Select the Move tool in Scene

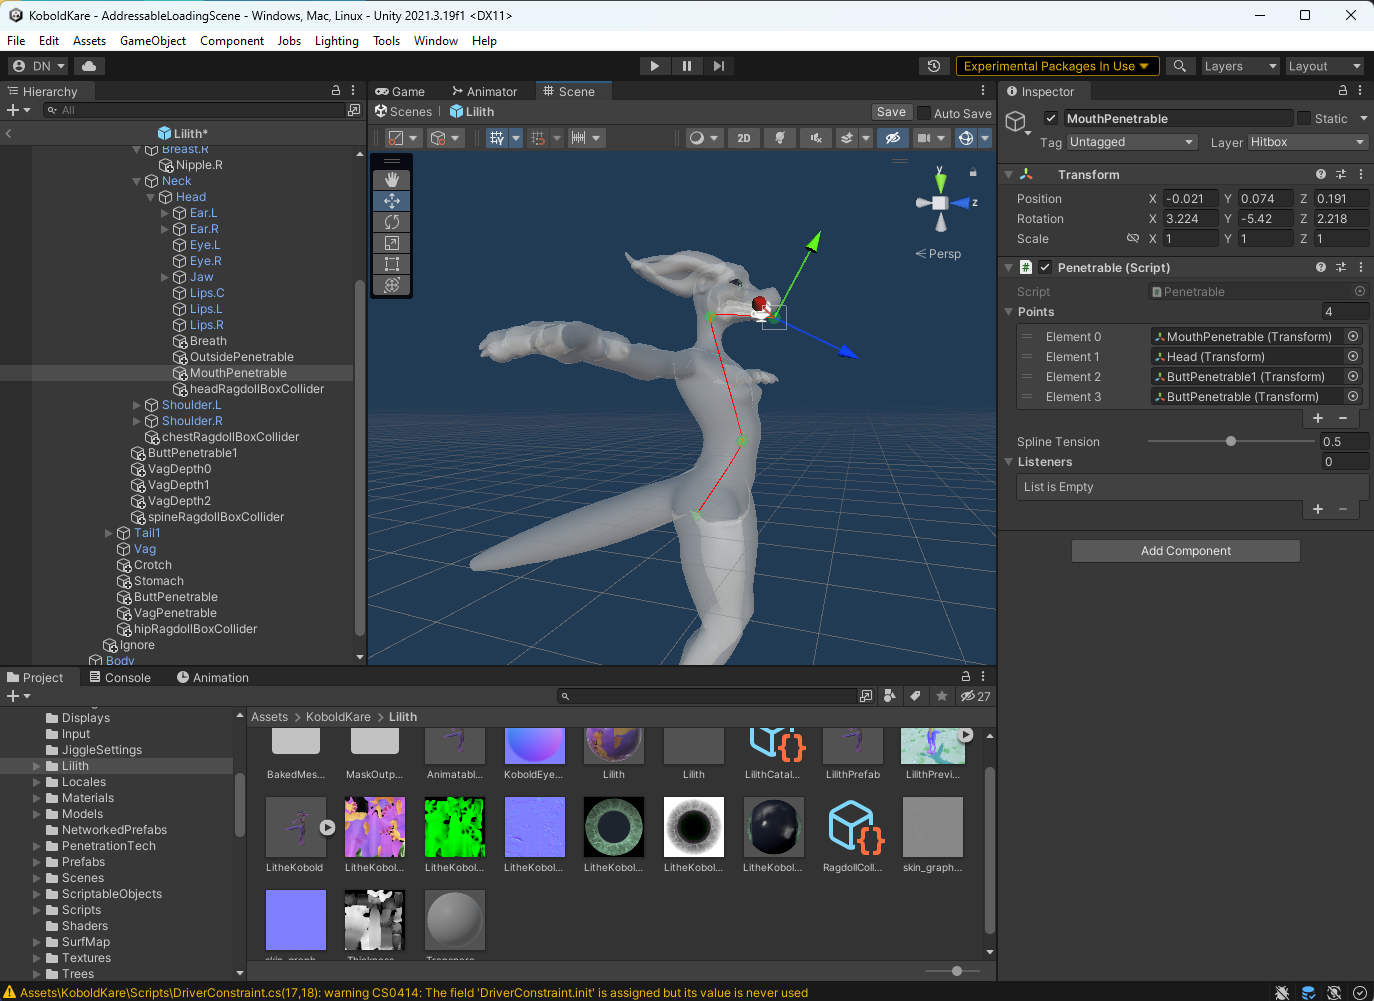tap(392, 201)
